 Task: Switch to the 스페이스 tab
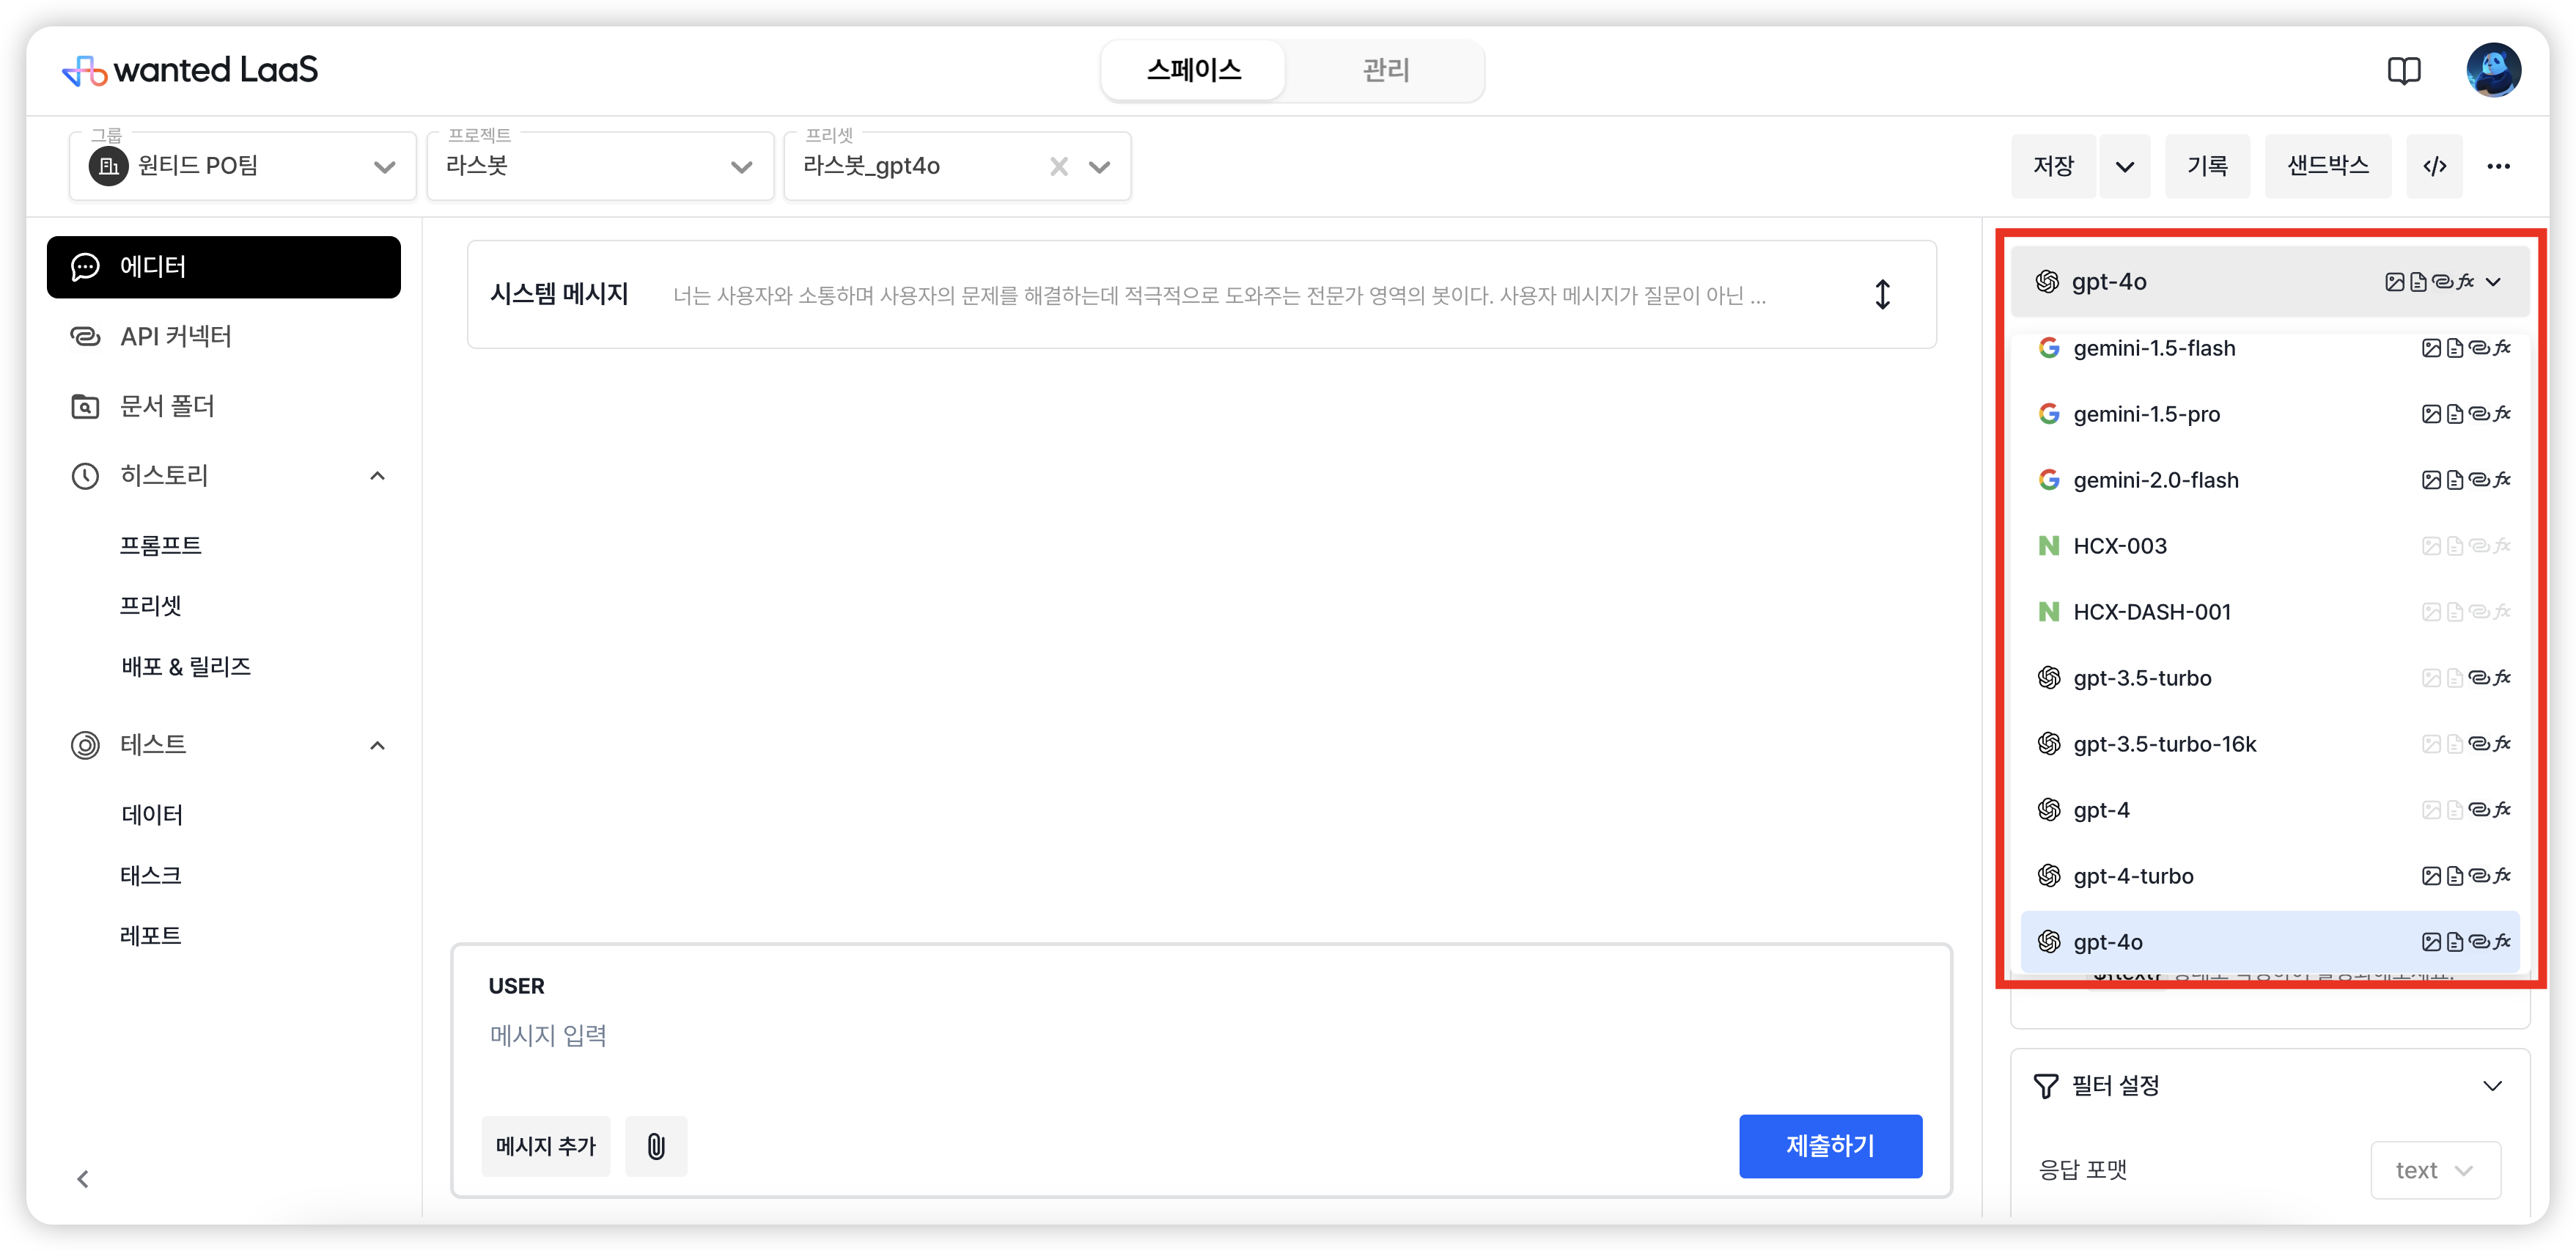click(x=1194, y=70)
